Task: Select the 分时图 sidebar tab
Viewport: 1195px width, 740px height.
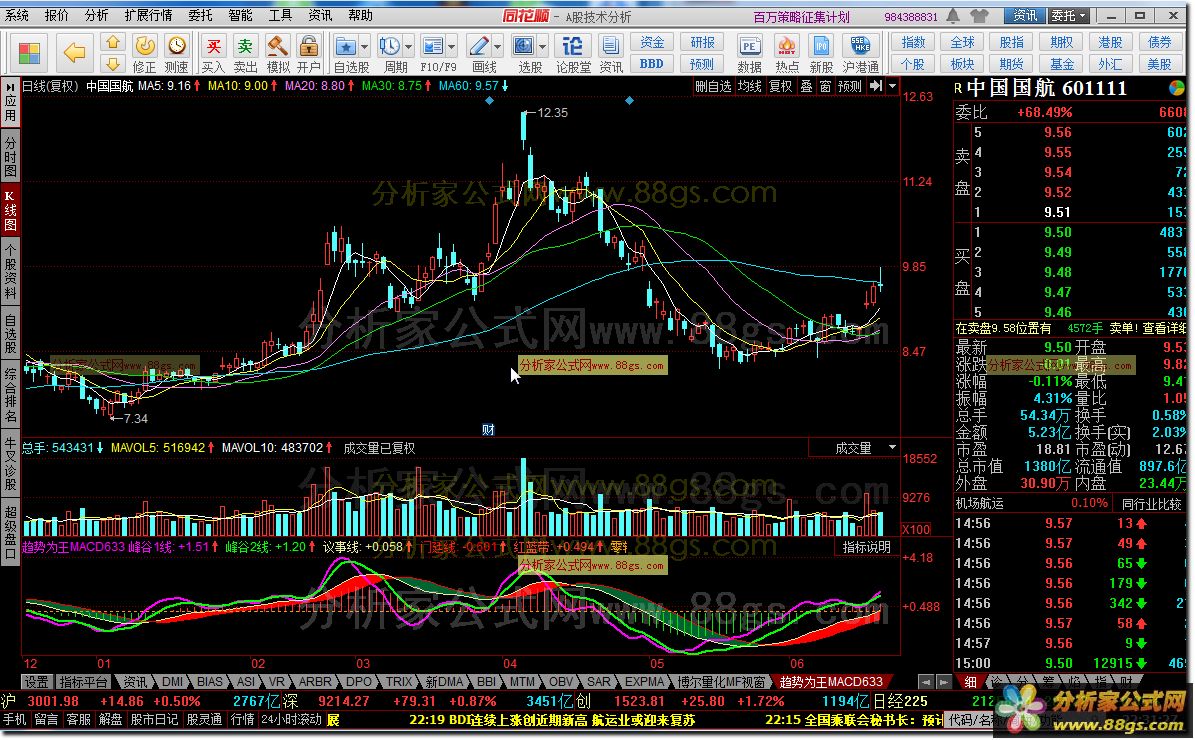Action: click(10, 156)
